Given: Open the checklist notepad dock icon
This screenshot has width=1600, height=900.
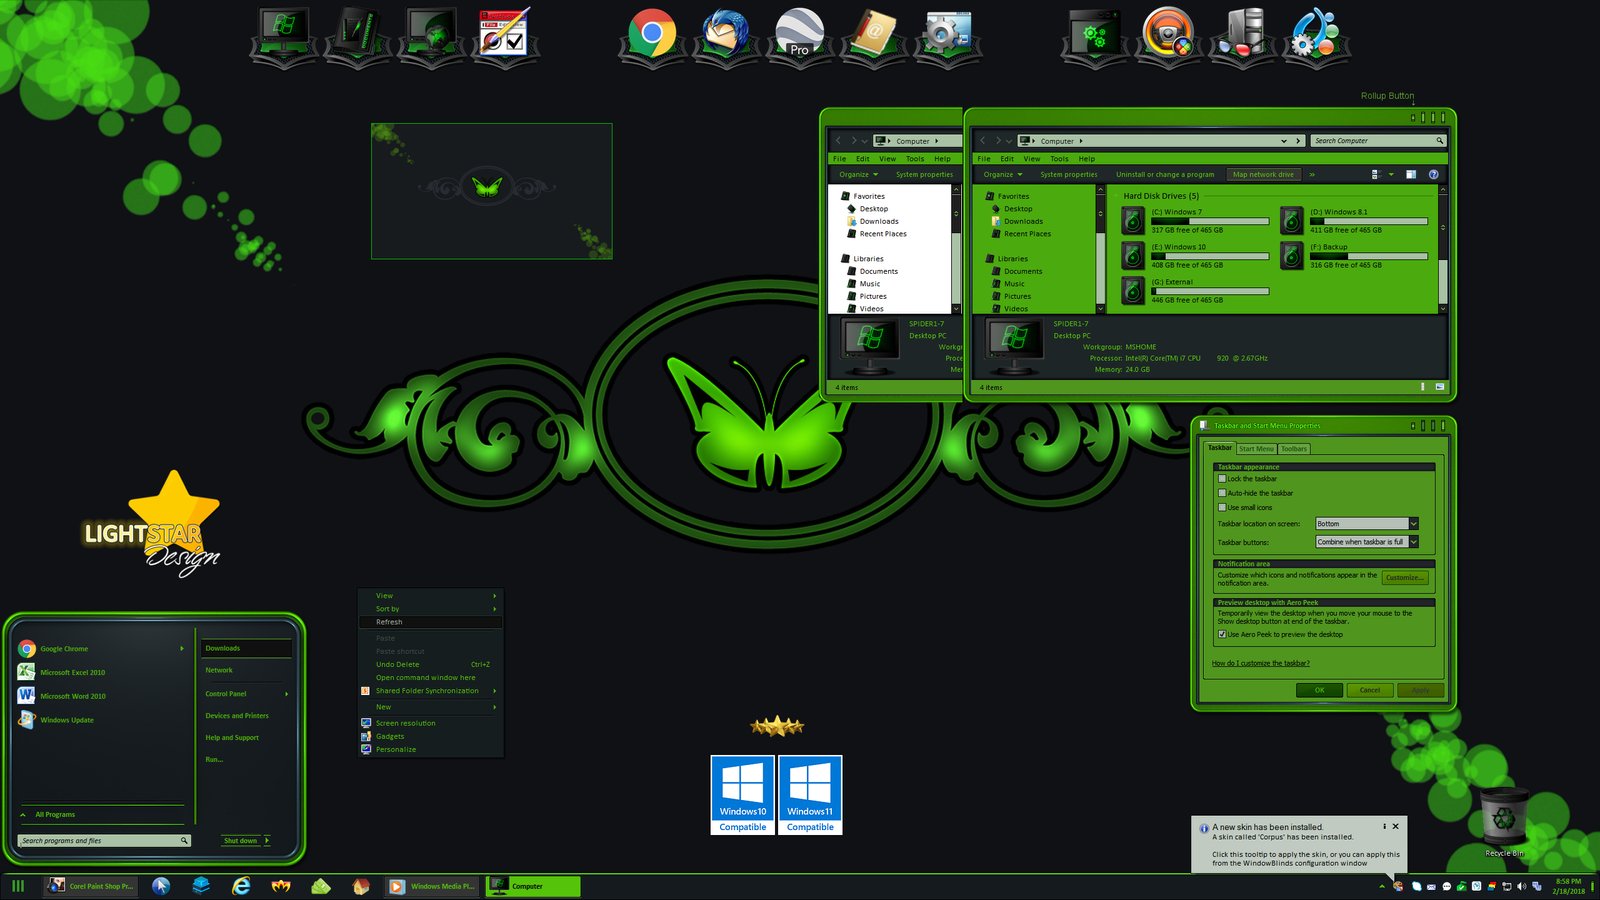Looking at the screenshot, I should [504, 35].
